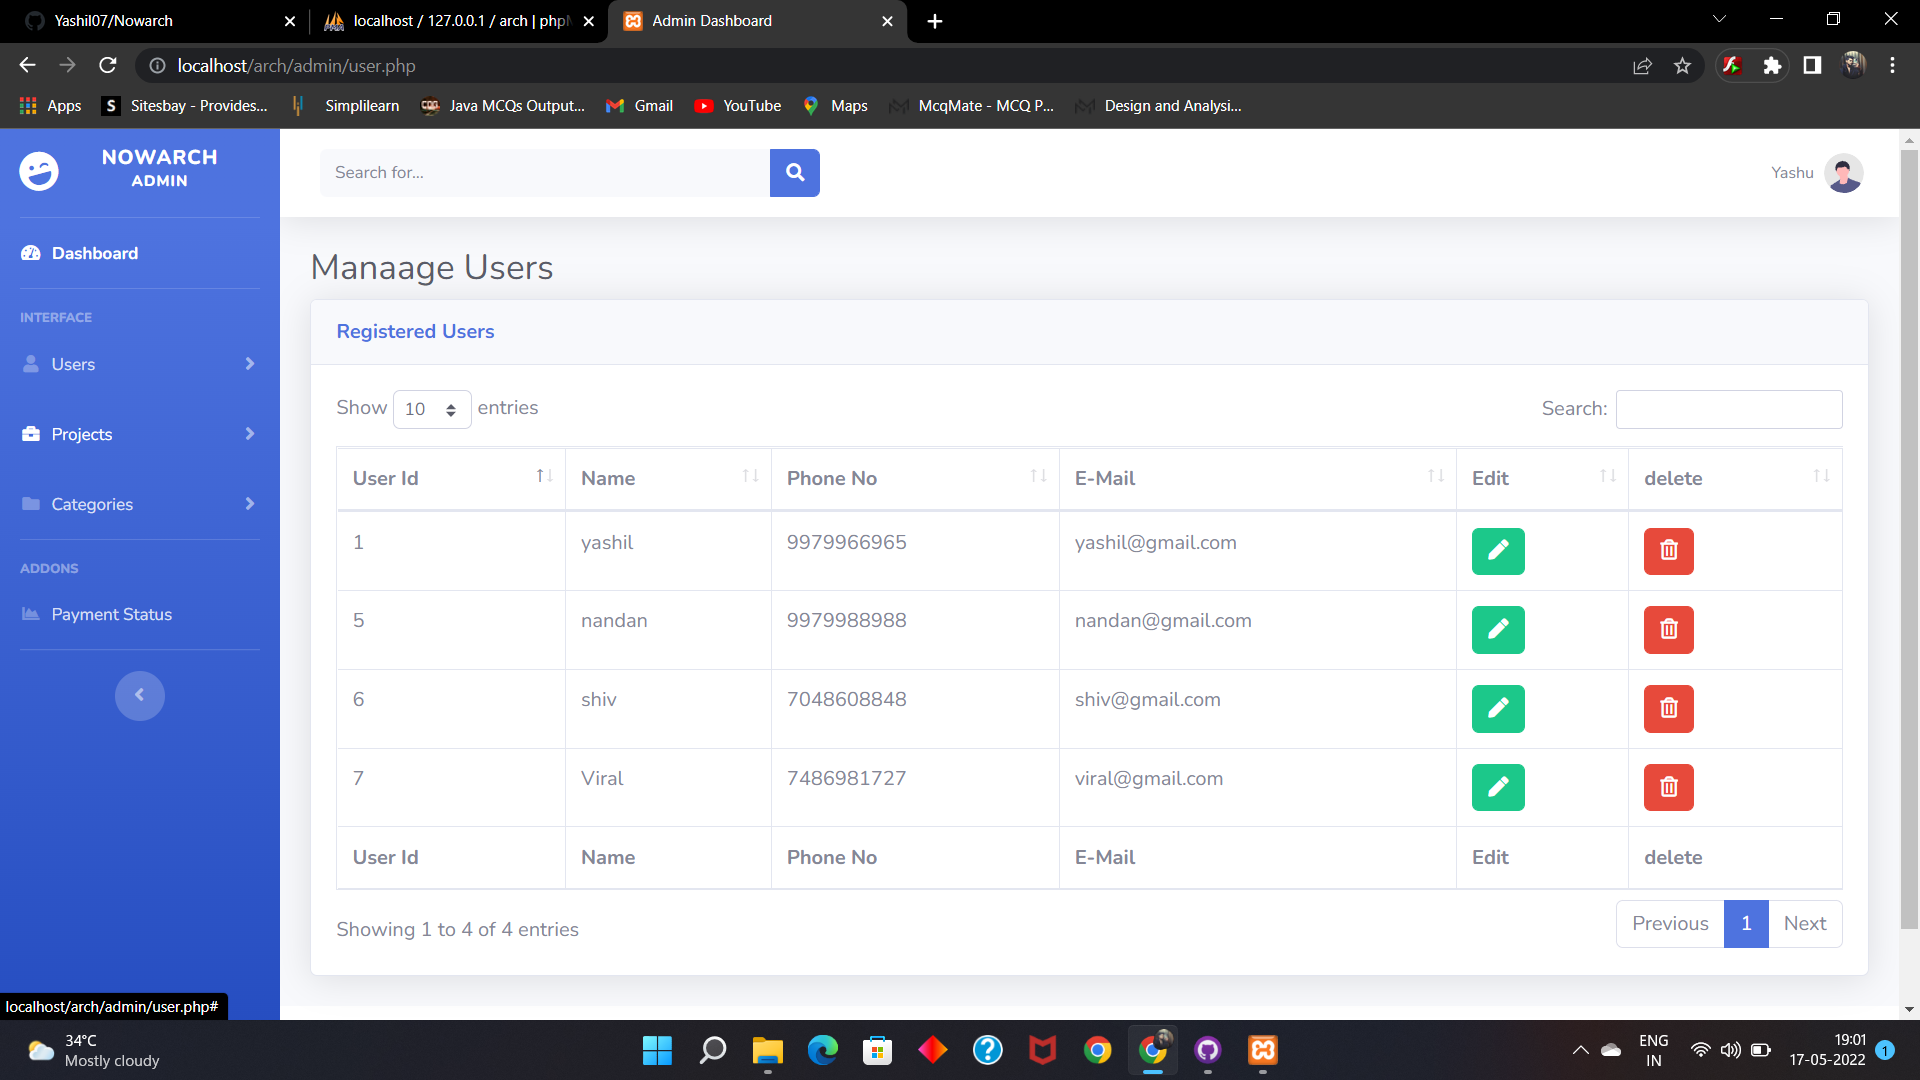Click inside the Search filter field
Viewport: 1920px width, 1080px height.
tap(1728, 409)
